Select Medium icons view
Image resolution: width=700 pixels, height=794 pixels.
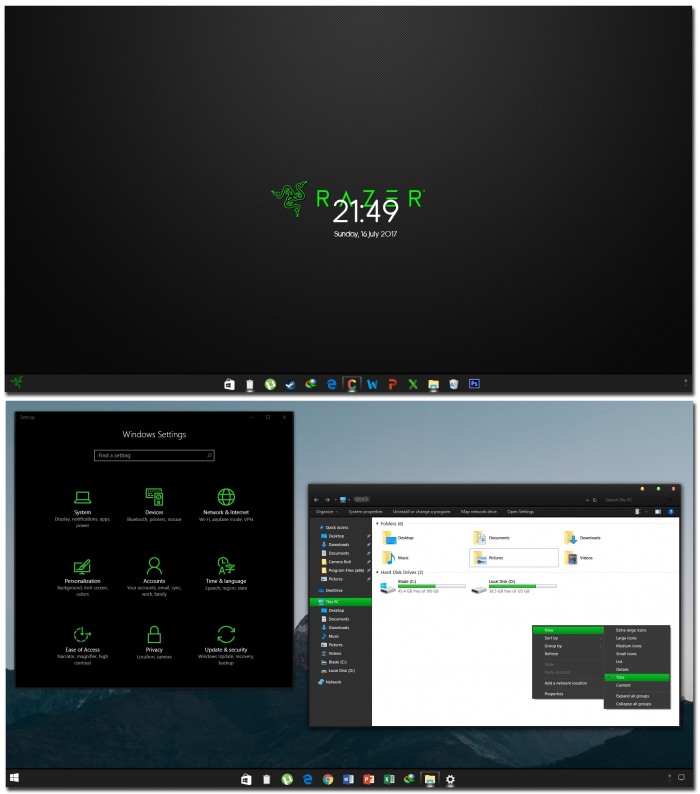click(637, 646)
